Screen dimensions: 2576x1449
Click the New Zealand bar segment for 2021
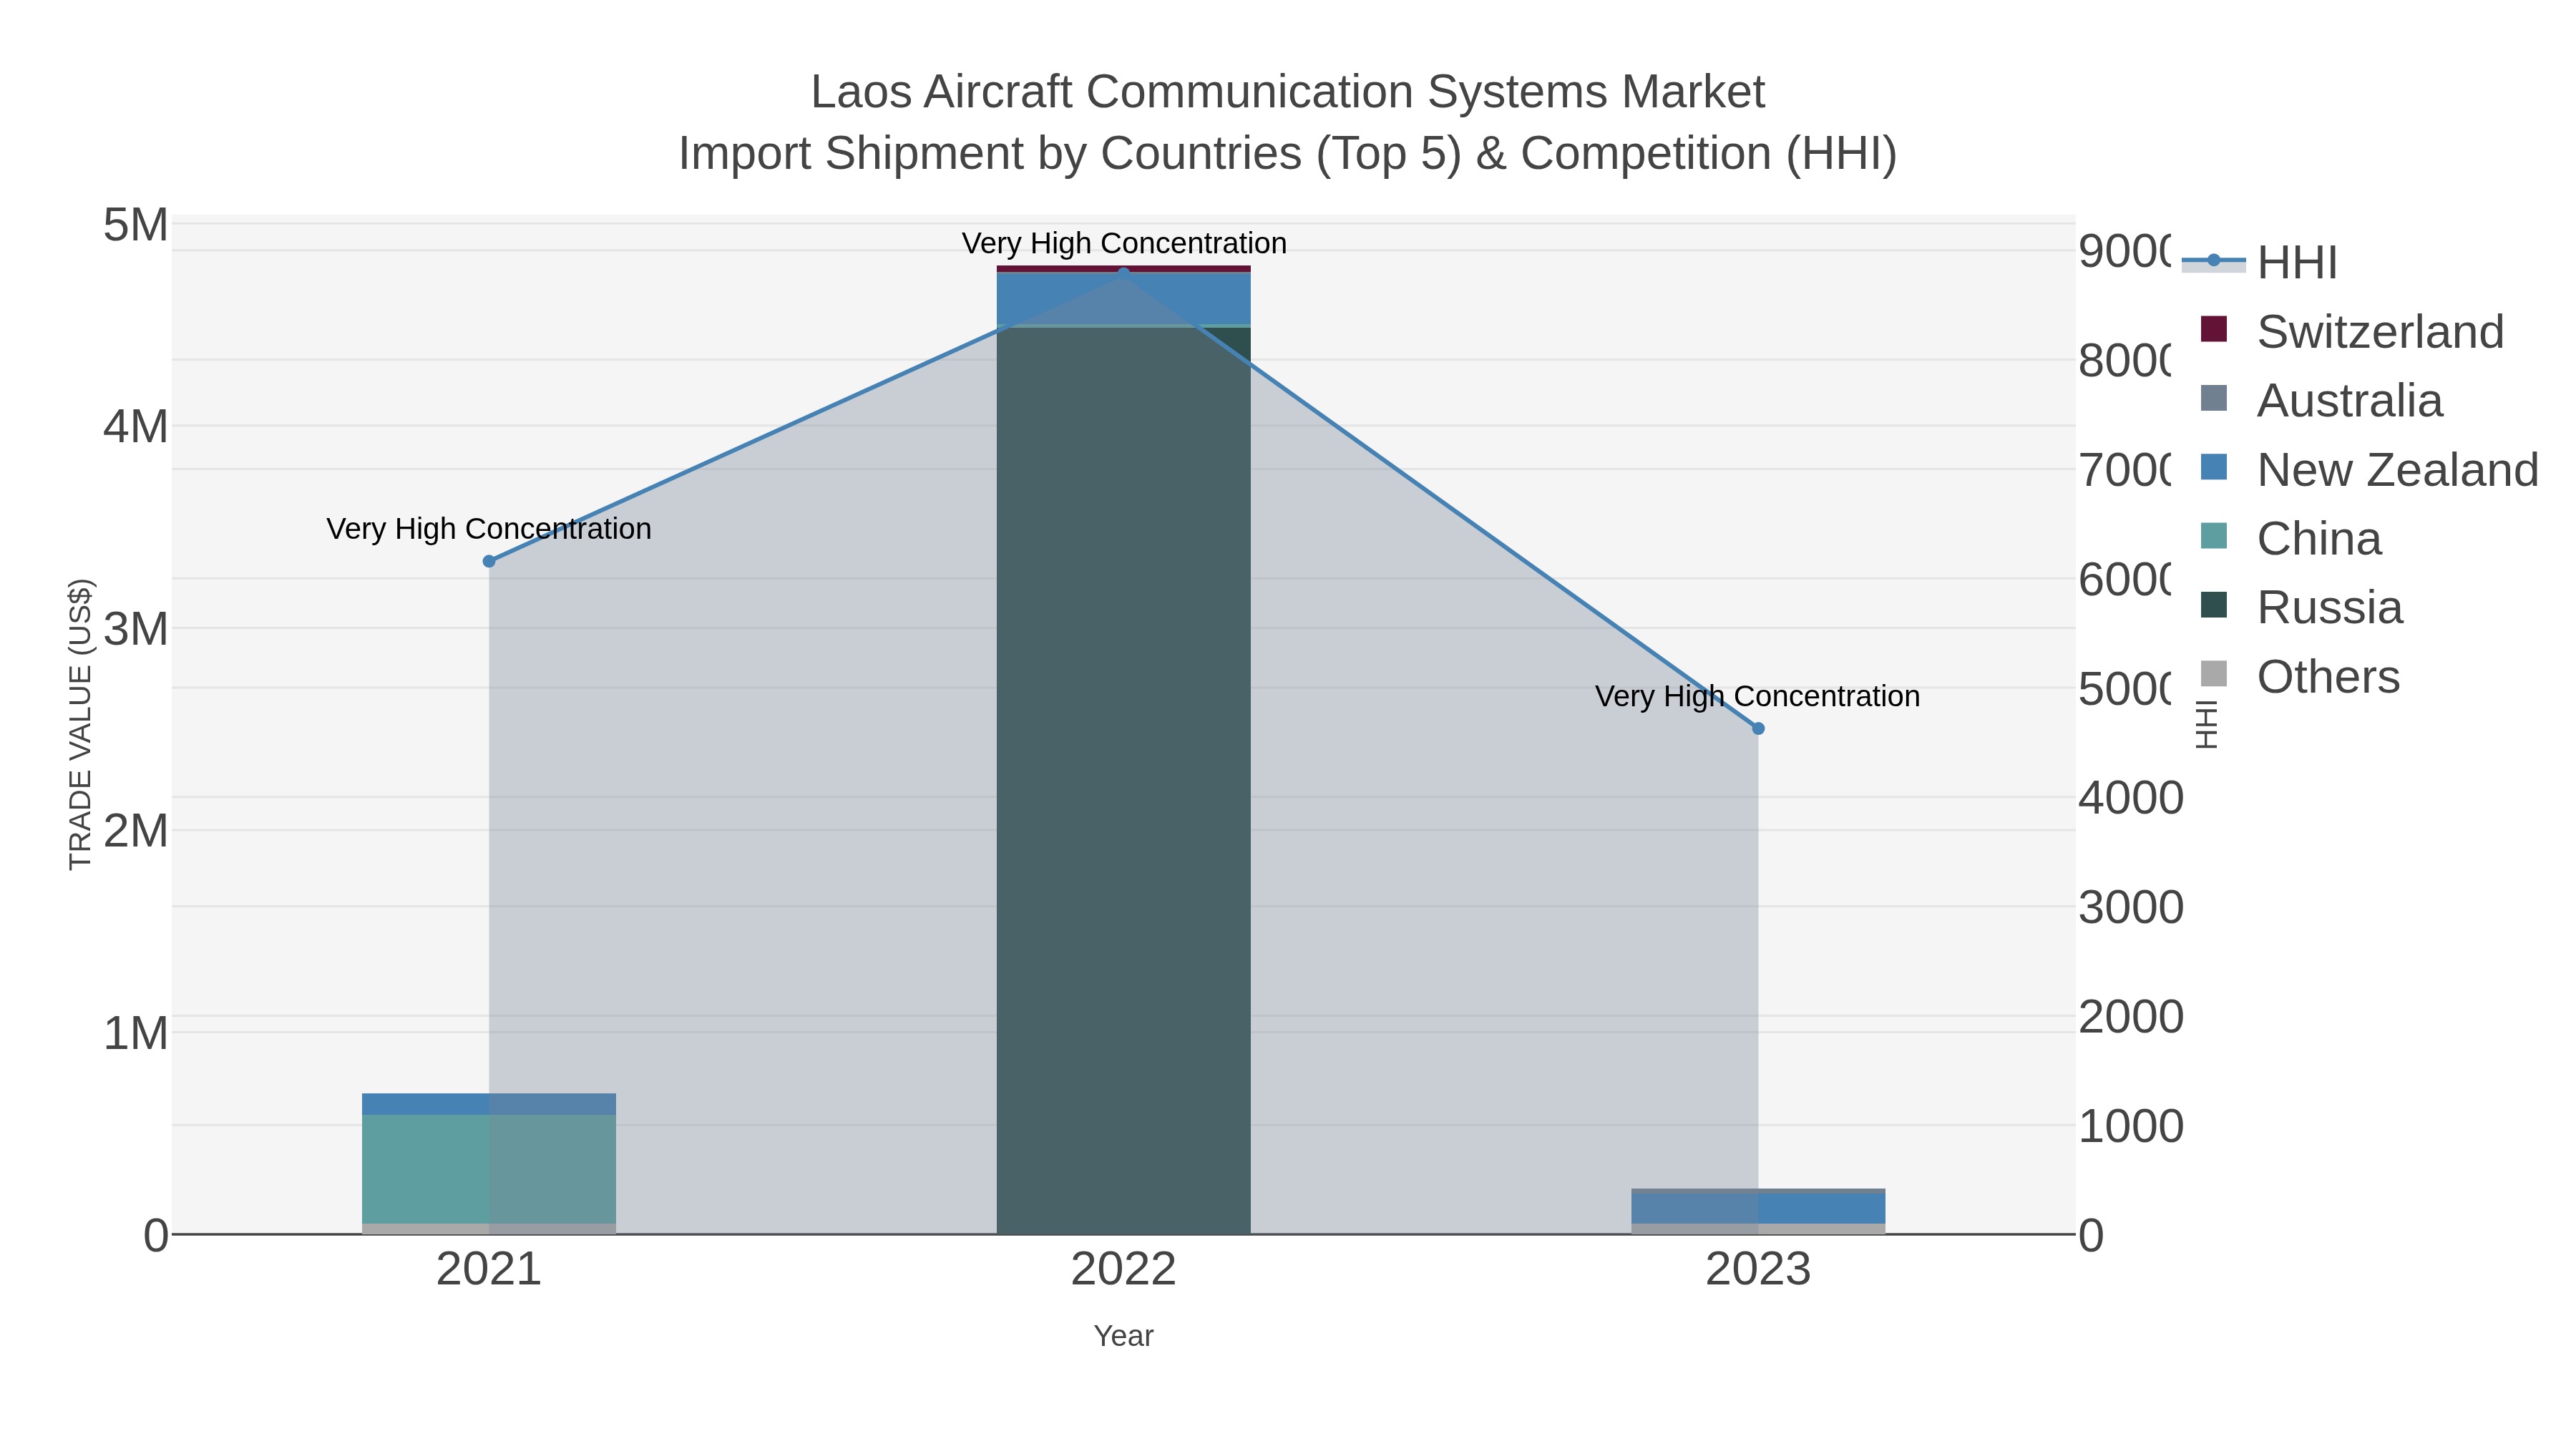(x=489, y=1104)
